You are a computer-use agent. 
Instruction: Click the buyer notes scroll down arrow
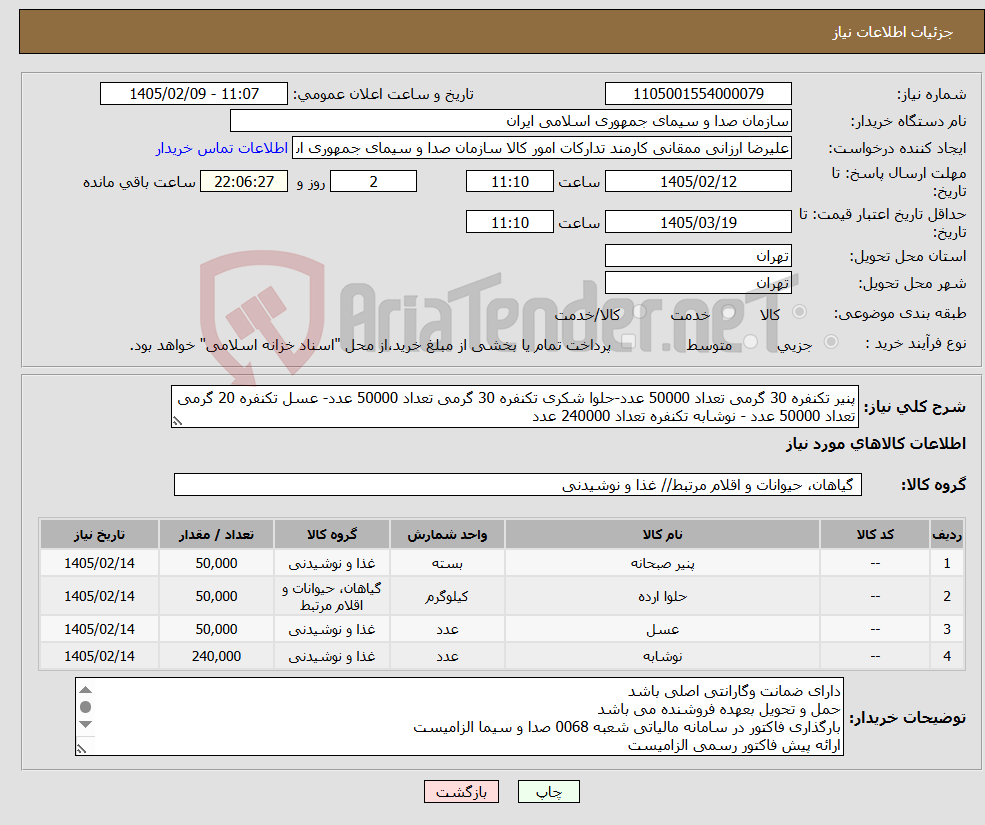click(x=86, y=724)
